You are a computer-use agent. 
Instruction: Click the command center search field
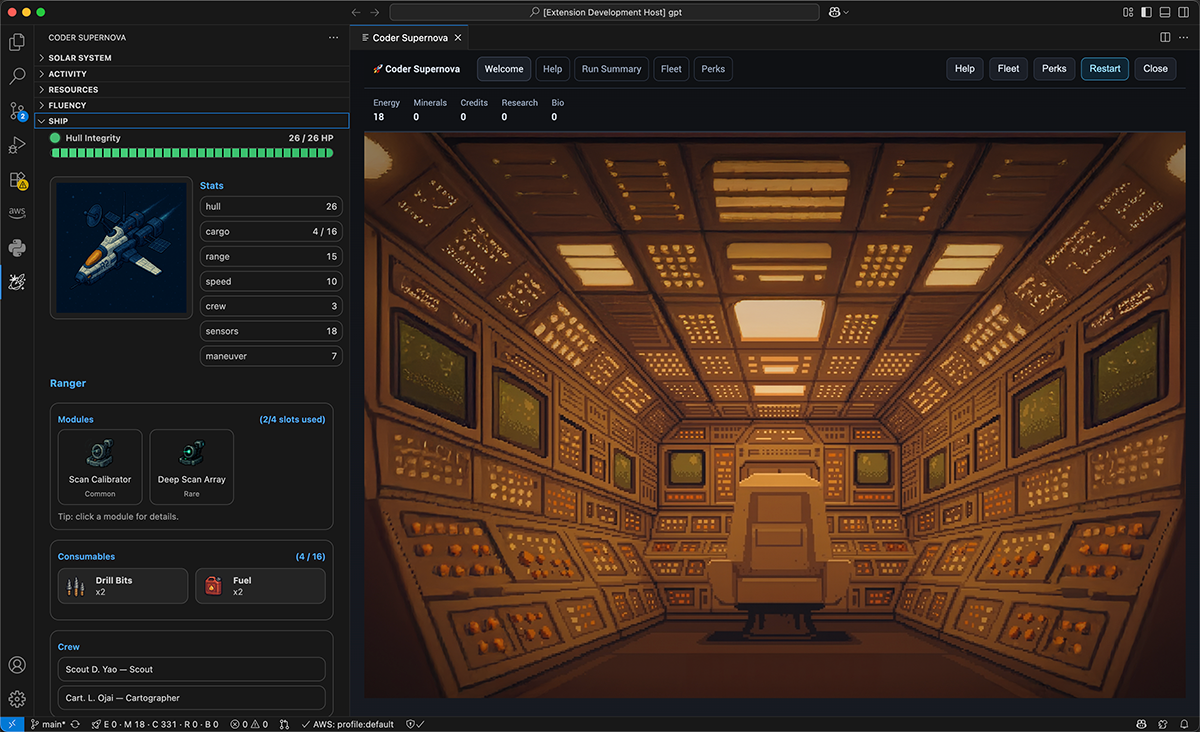[604, 12]
